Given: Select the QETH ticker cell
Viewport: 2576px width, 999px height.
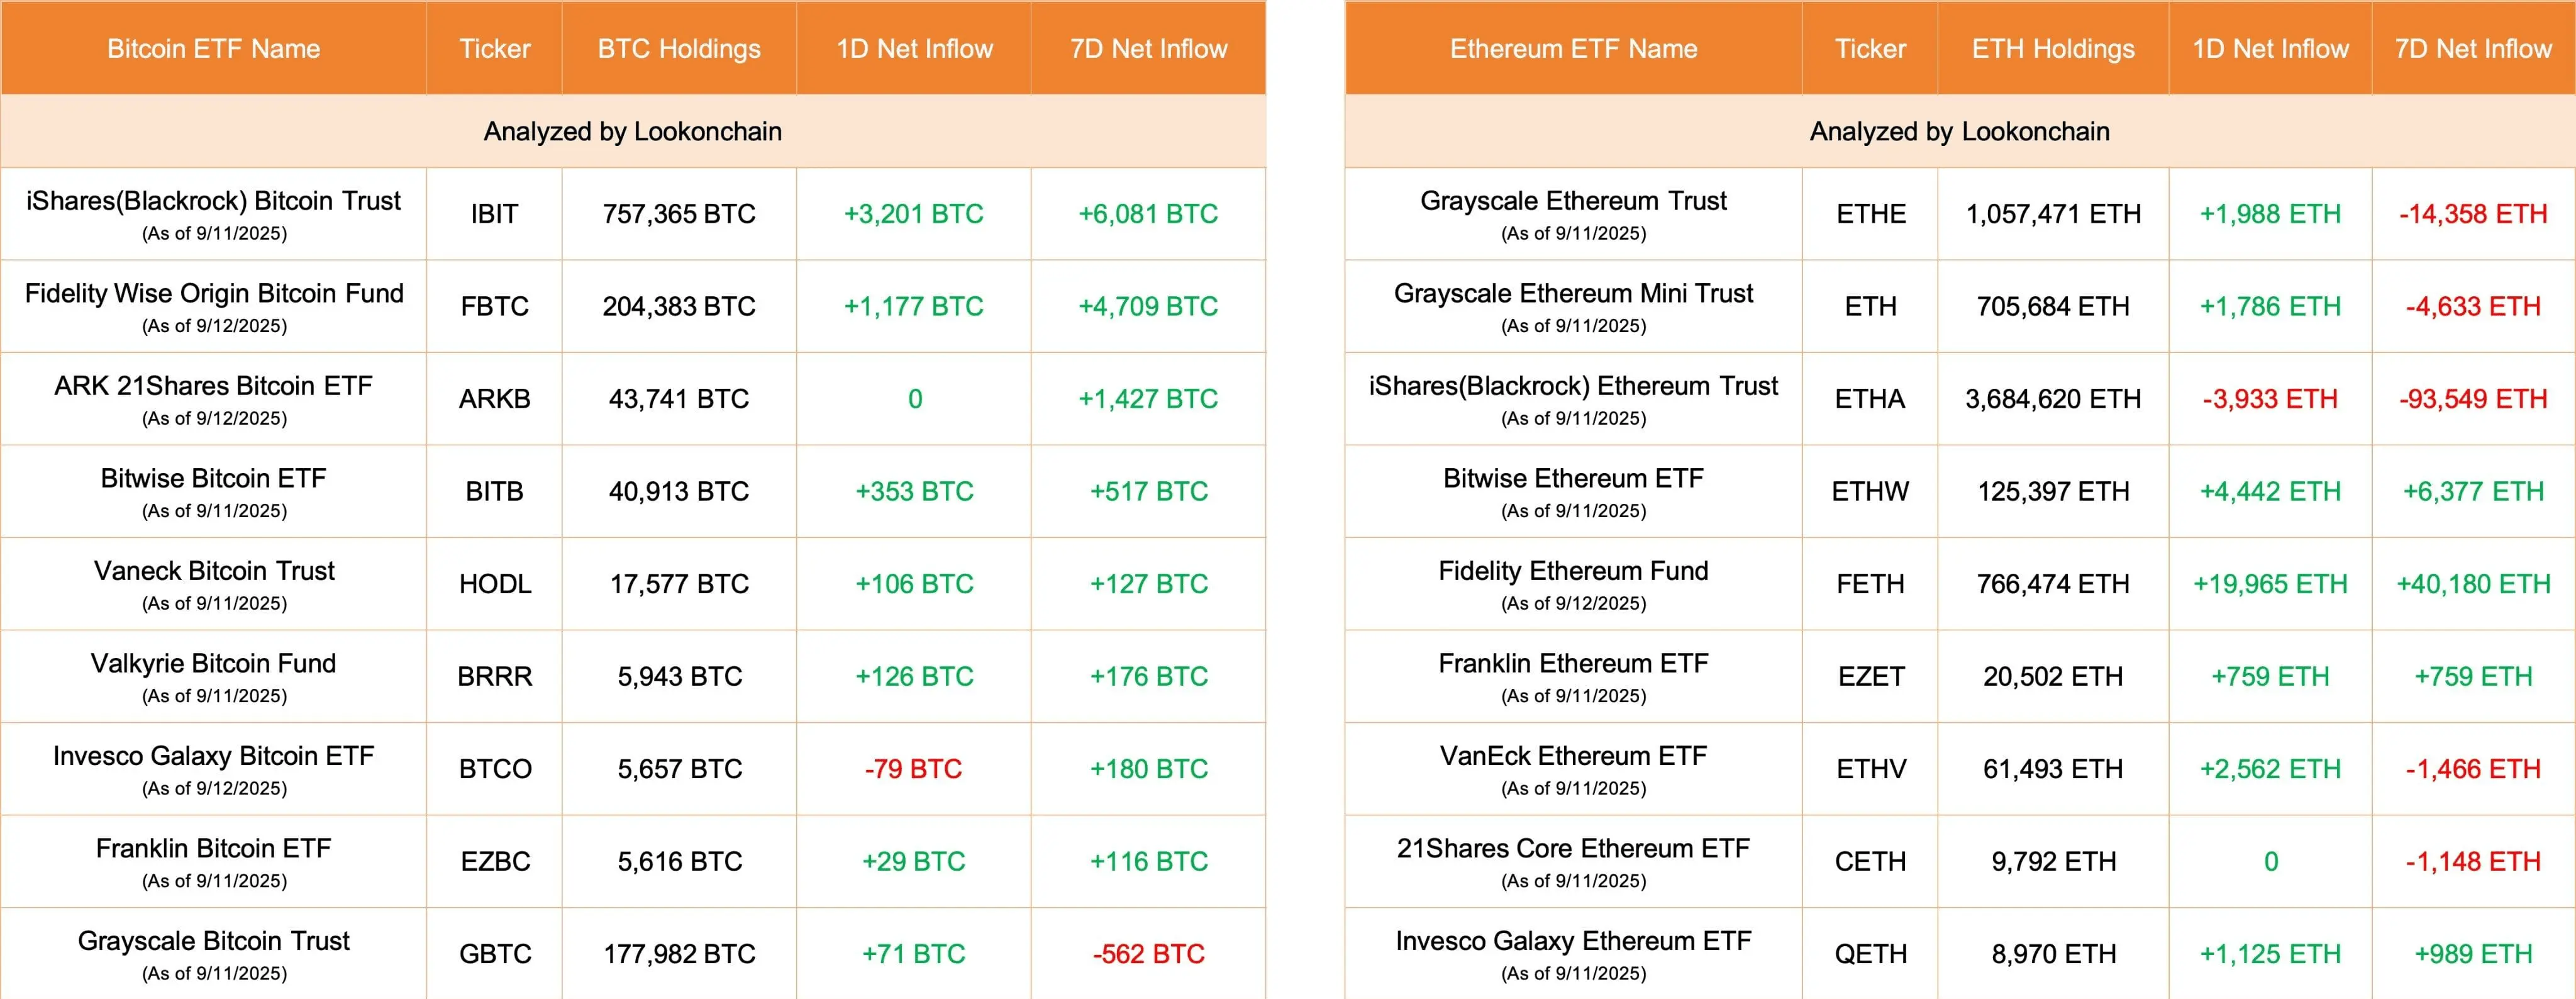Looking at the screenshot, I should [x=1870, y=954].
